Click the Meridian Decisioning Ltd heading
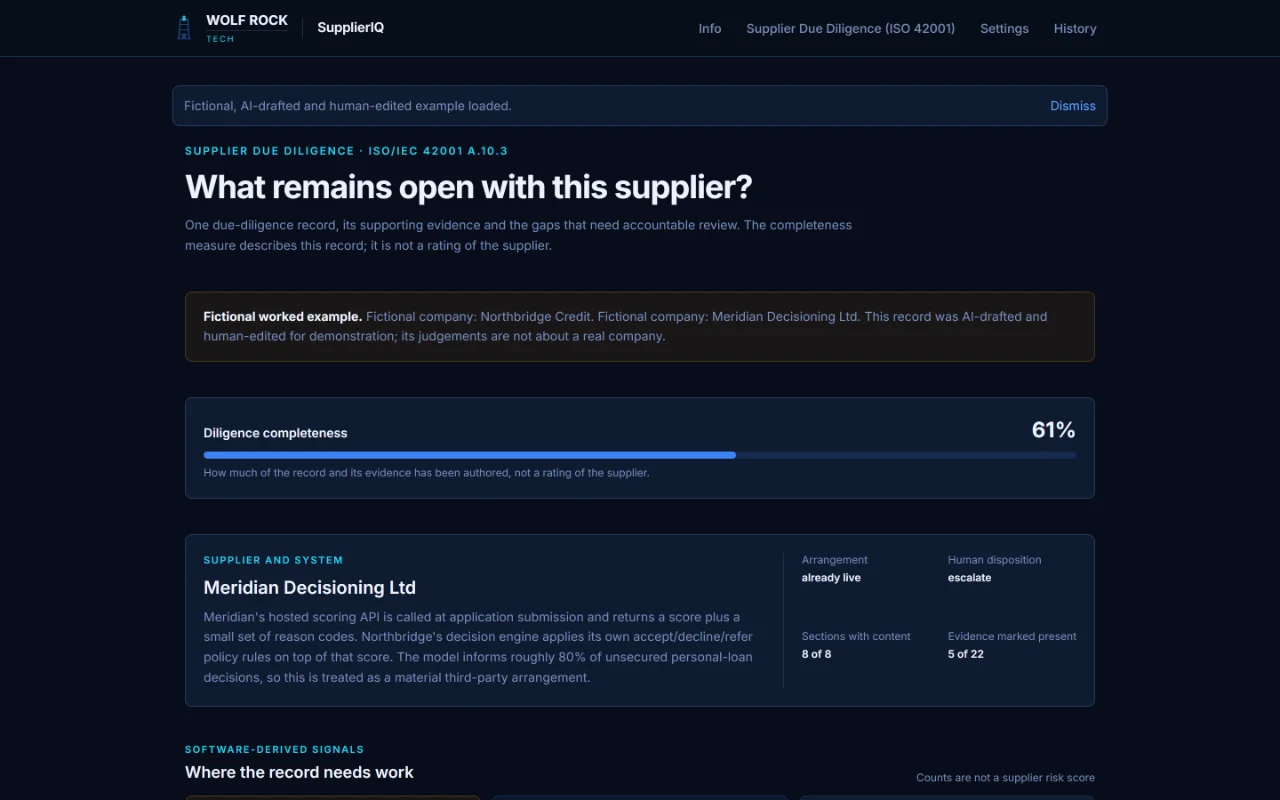This screenshot has width=1280, height=800. (x=310, y=588)
